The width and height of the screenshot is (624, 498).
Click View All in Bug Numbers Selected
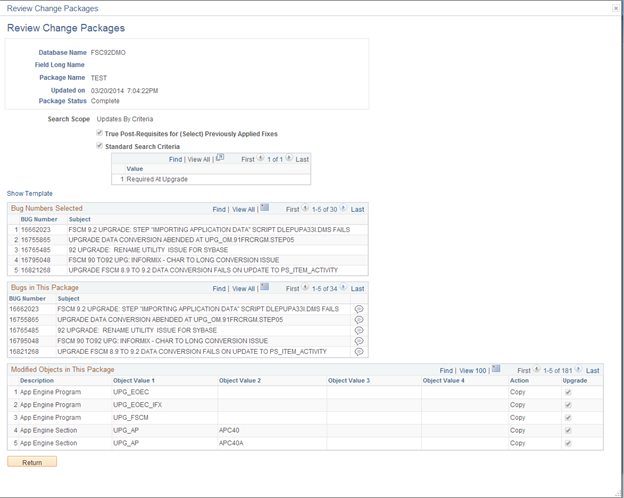point(244,209)
